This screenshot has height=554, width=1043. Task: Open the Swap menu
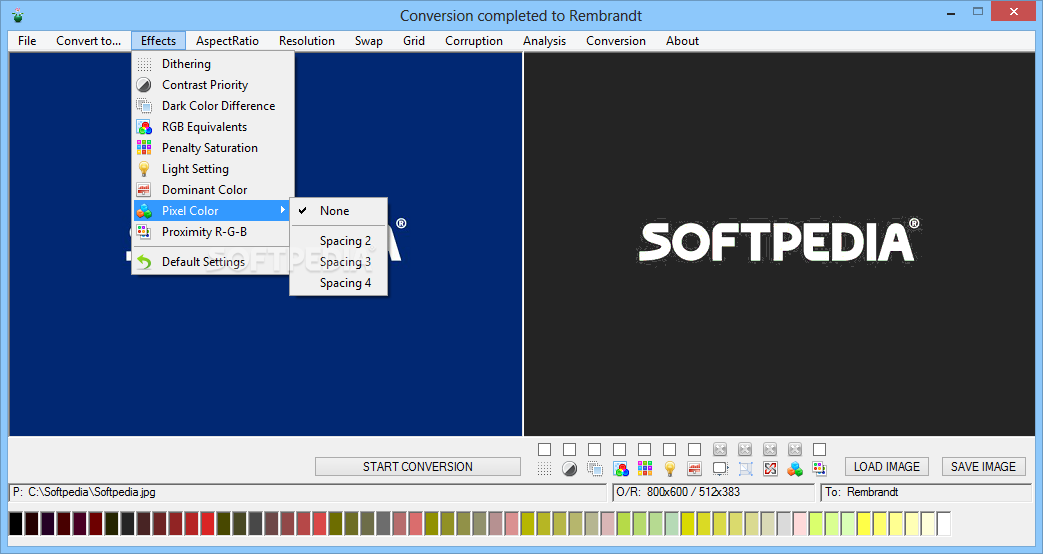pos(369,41)
